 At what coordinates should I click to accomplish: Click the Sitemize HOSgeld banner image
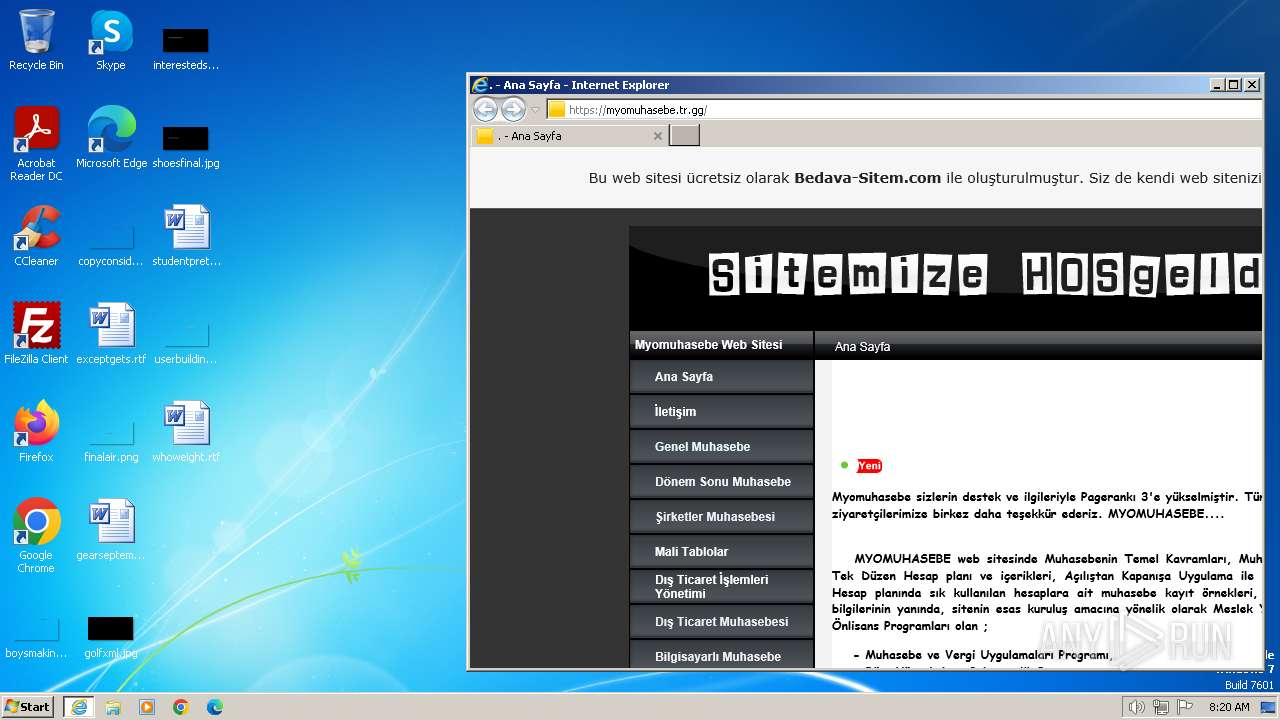tap(946, 278)
